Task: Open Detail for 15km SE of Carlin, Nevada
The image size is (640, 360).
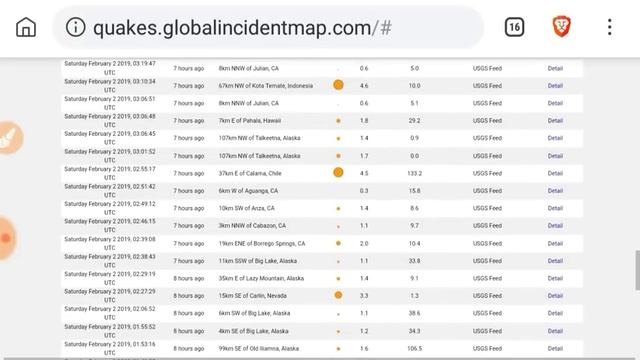Action: pos(555,296)
